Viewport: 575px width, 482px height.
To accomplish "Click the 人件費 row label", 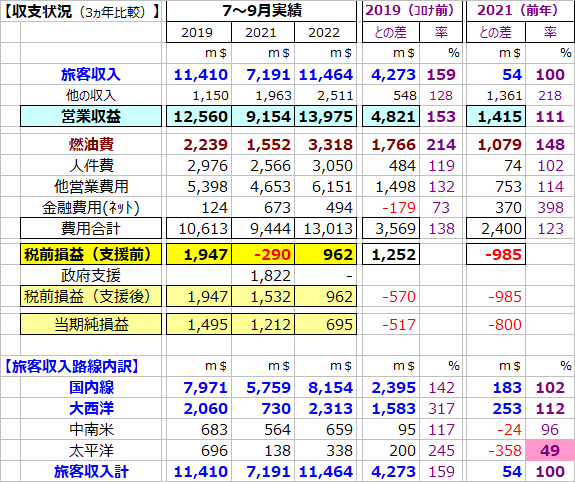I will (91, 165).
